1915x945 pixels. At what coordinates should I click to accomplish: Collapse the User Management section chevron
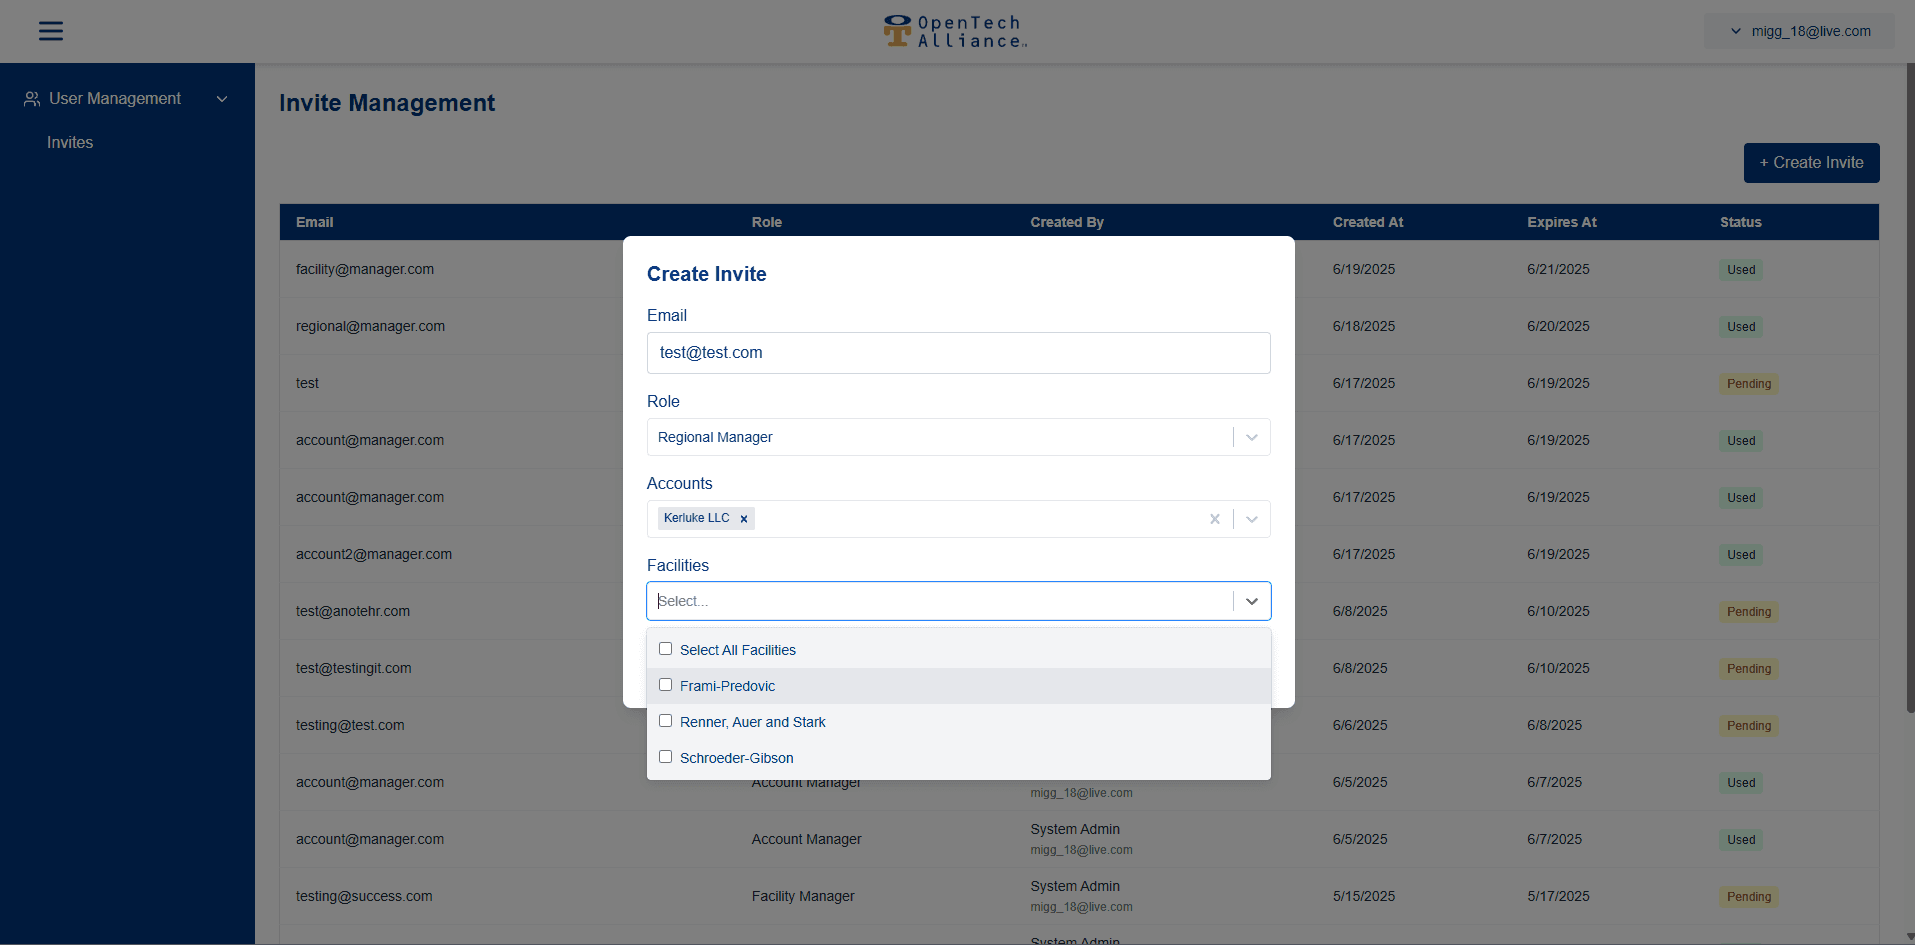pos(222,99)
